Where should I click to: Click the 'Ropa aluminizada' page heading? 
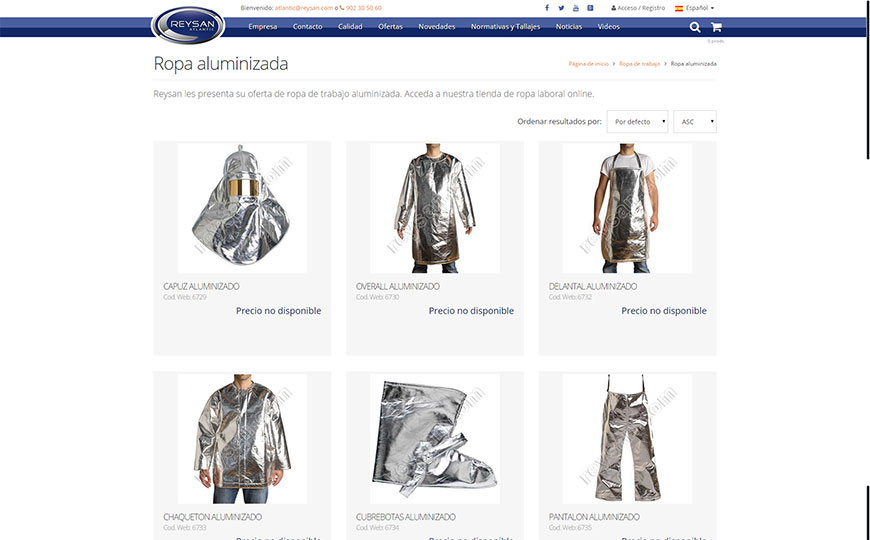pyautogui.click(x=221, y=63)
